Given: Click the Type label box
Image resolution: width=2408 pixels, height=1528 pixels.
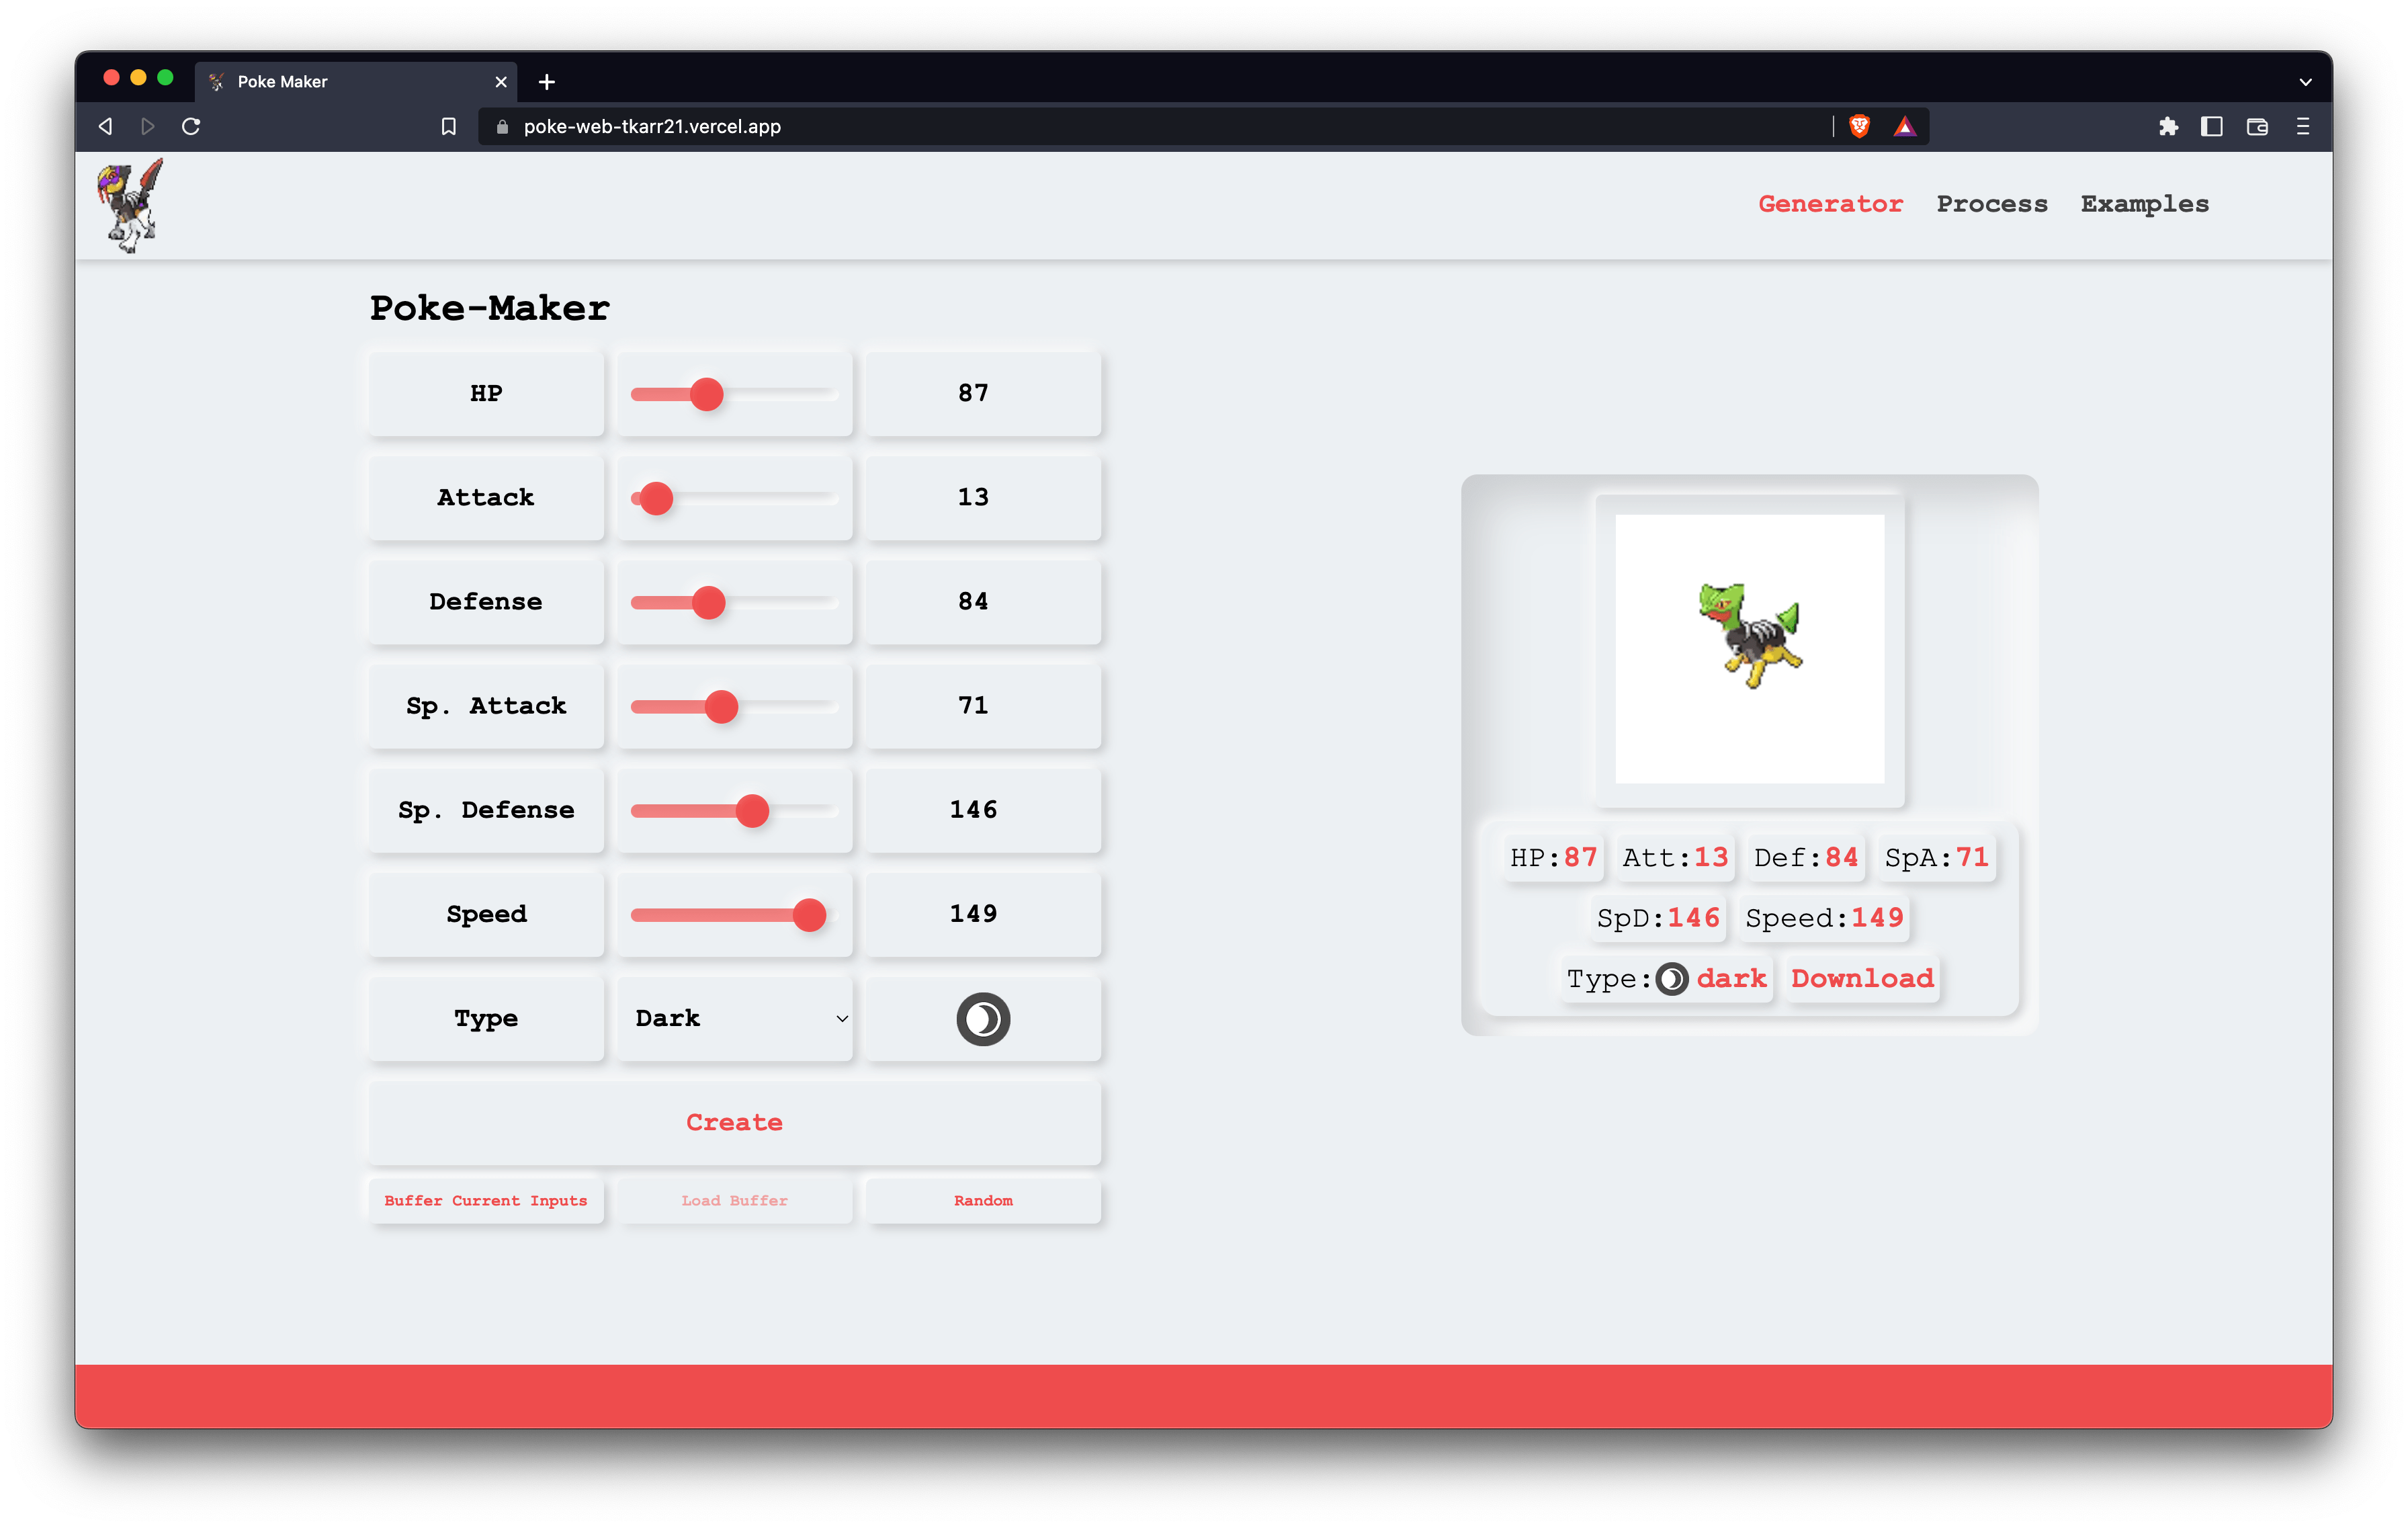Looking at the screenshot, I should pyautogui.click(x=486, y=1019).
